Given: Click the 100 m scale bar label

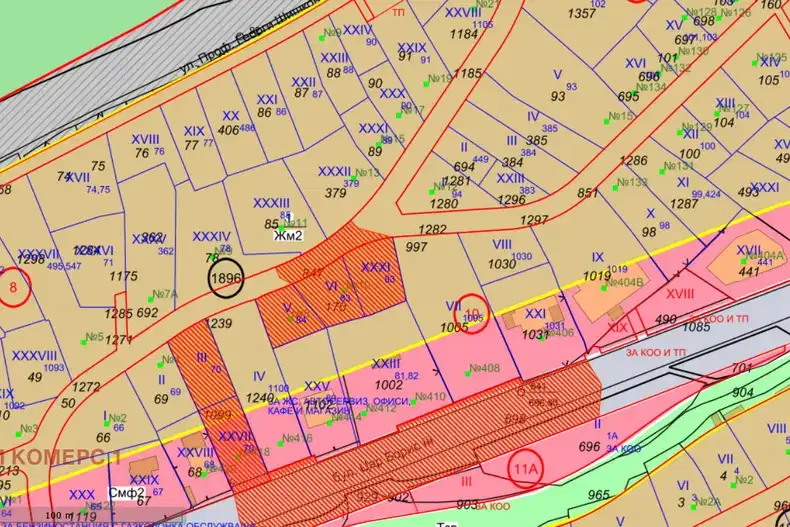Looking at the screenshot, I should (x=59, y=516).
